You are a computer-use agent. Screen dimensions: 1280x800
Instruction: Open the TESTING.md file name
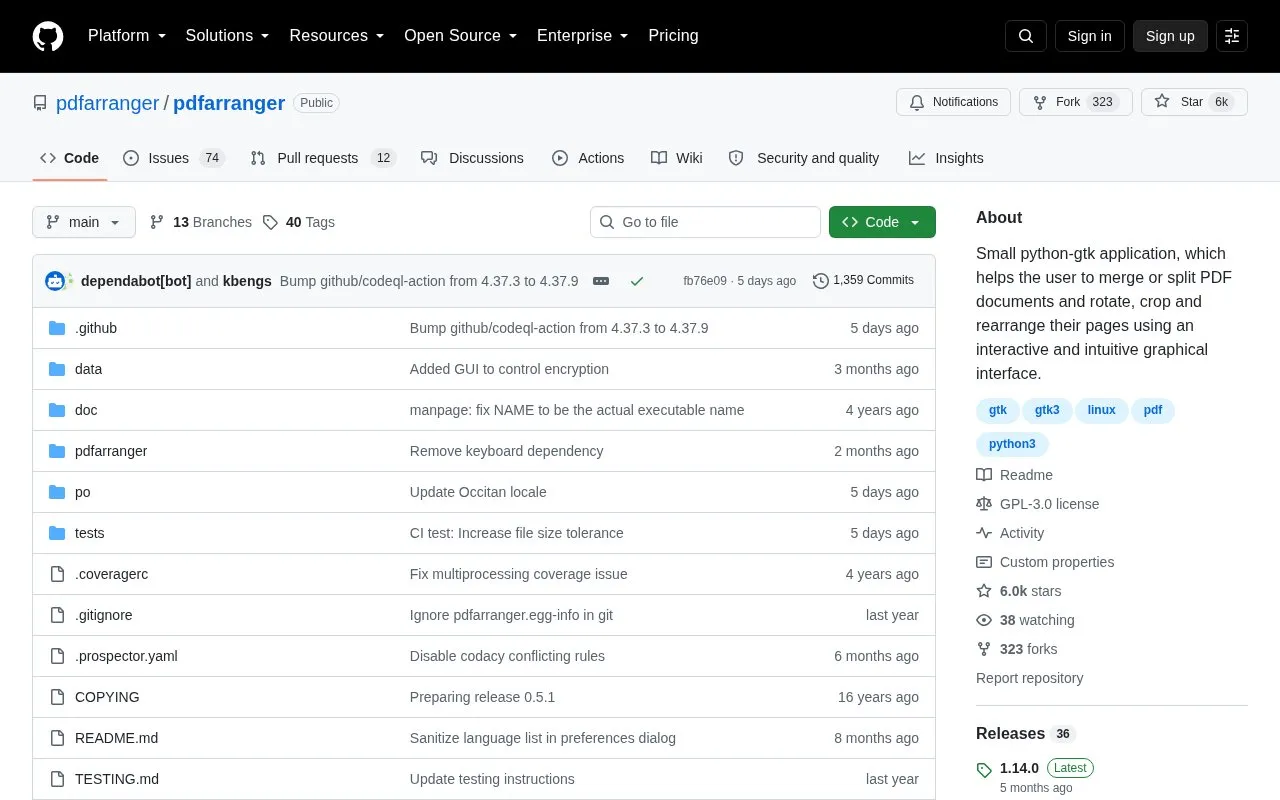point(117,779)
